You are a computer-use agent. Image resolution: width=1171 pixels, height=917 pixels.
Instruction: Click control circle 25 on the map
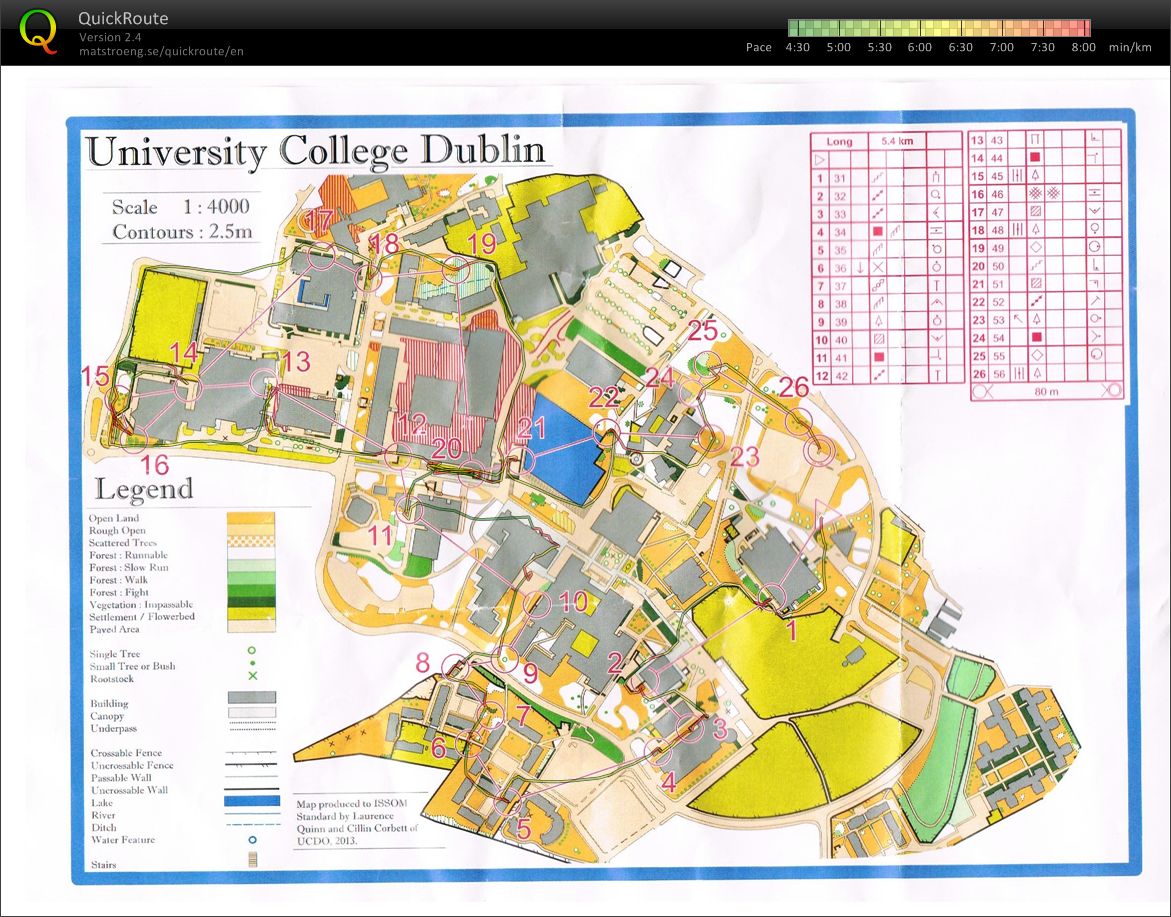708,363
